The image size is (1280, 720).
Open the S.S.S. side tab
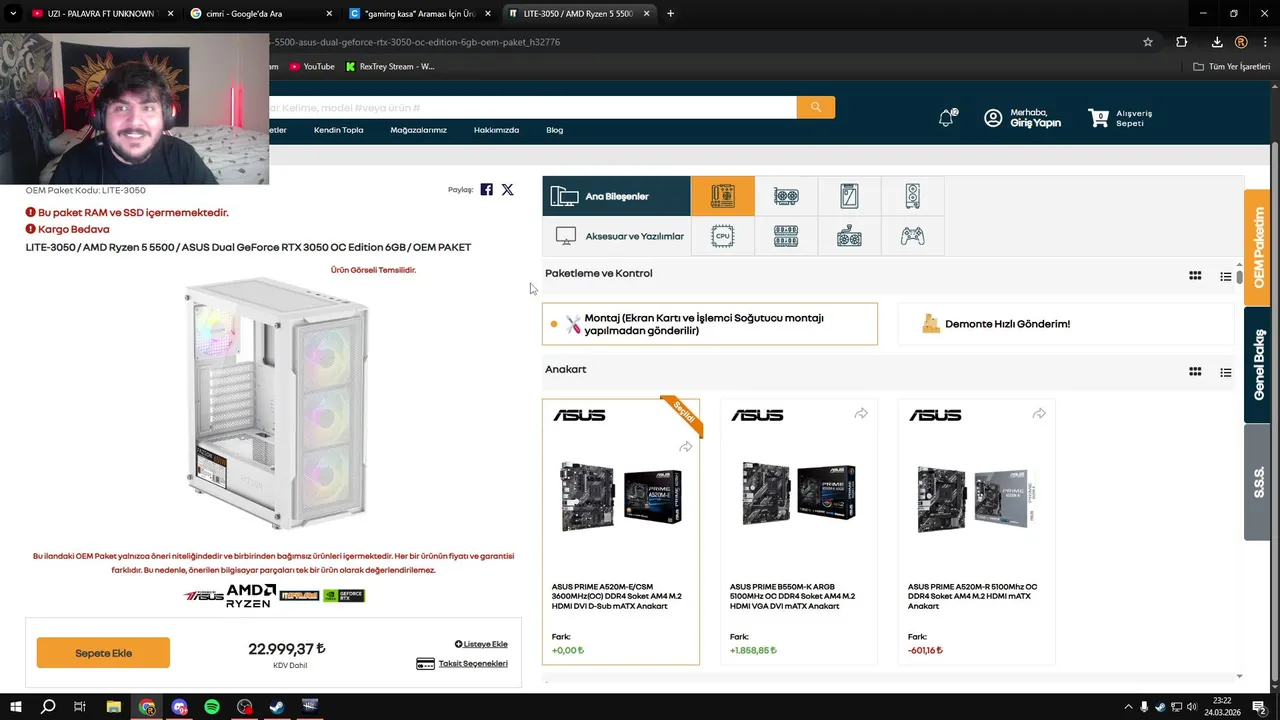click(1257, 482)
